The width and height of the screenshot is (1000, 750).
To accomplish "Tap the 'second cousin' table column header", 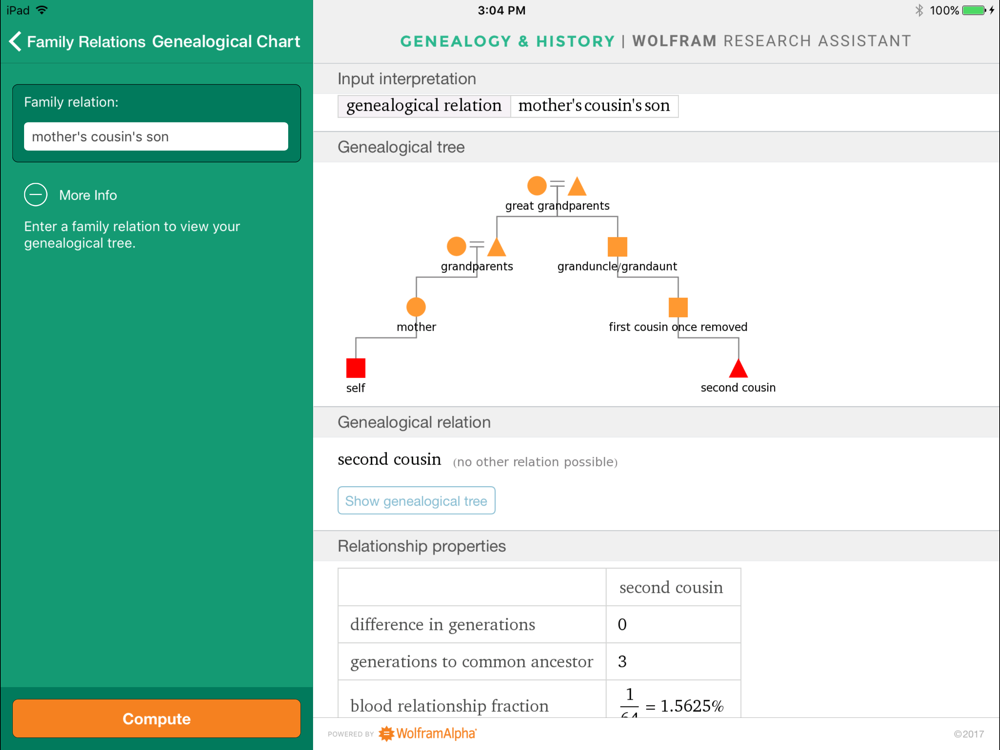I will (x=673, y=587).
